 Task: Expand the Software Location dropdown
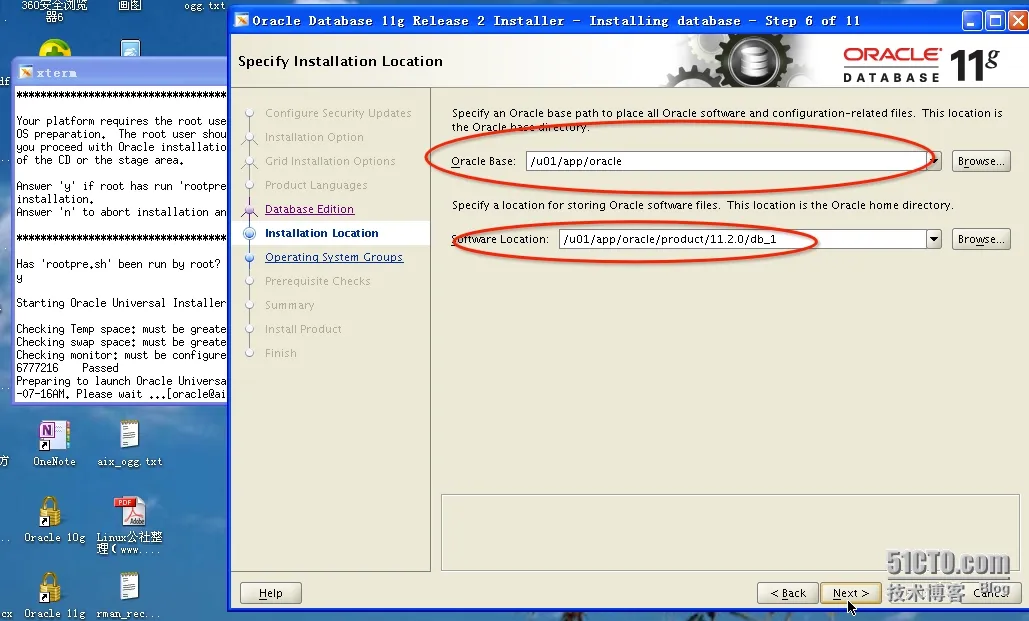[x=934, y=239]
